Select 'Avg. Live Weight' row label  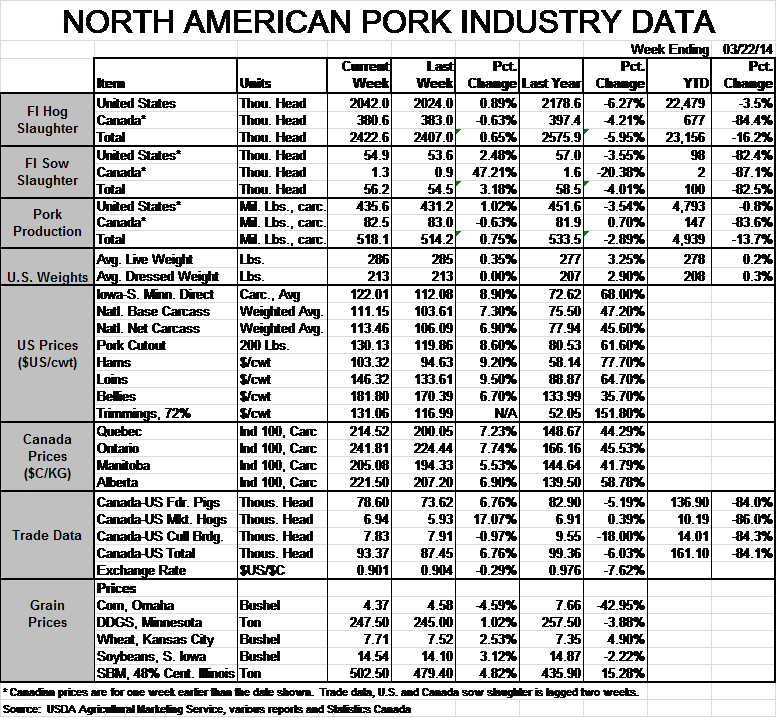144,260
